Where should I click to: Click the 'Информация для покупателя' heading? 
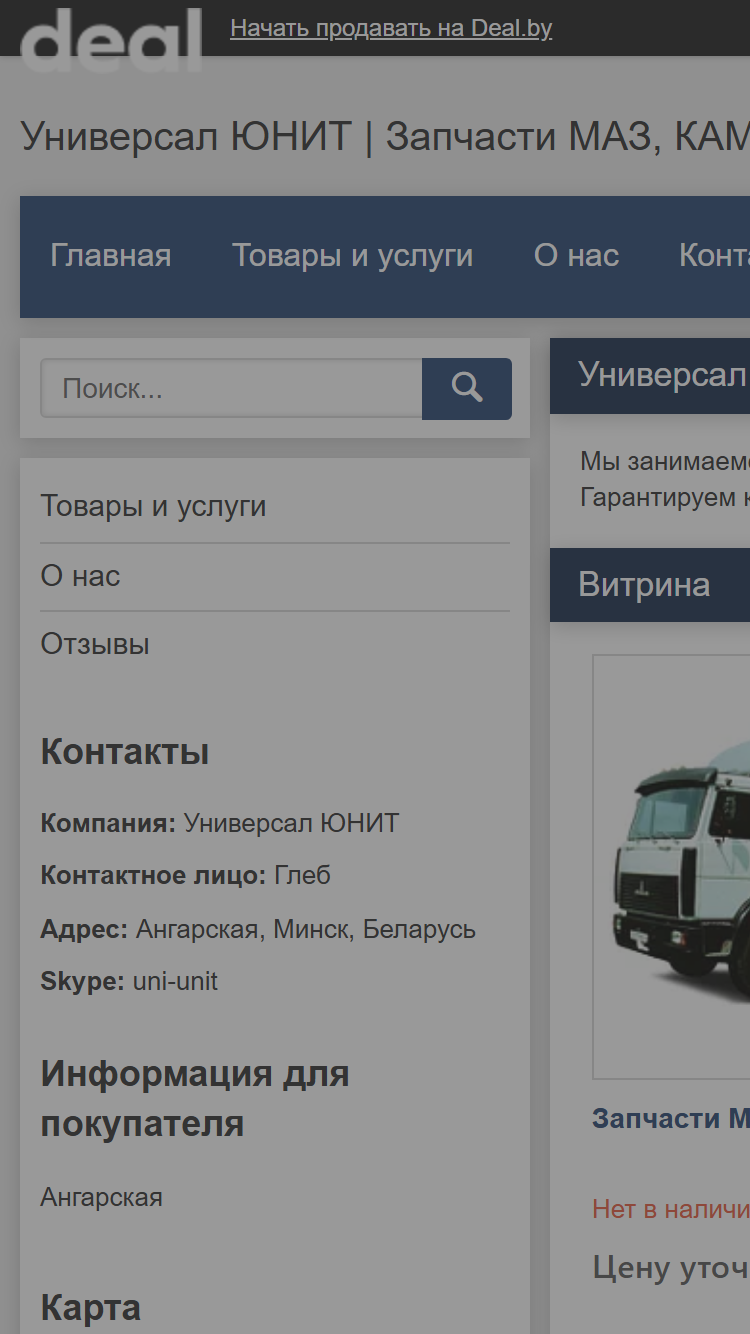(x=195, y=1099)
